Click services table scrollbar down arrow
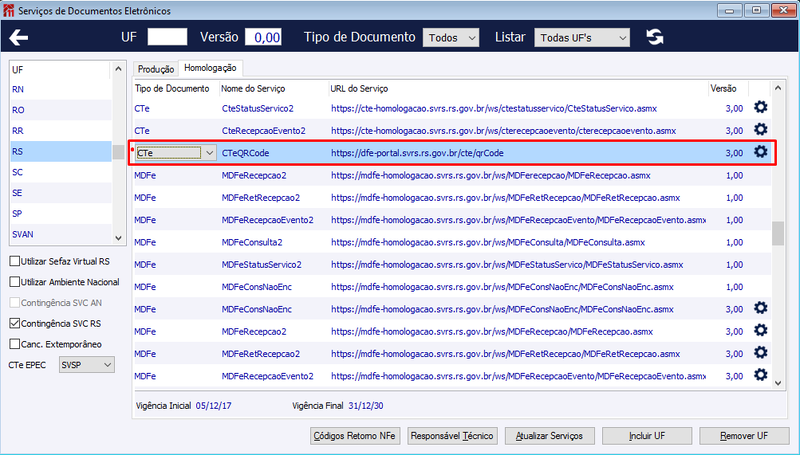This screenshot has height=455, width=800. (778, 383)
